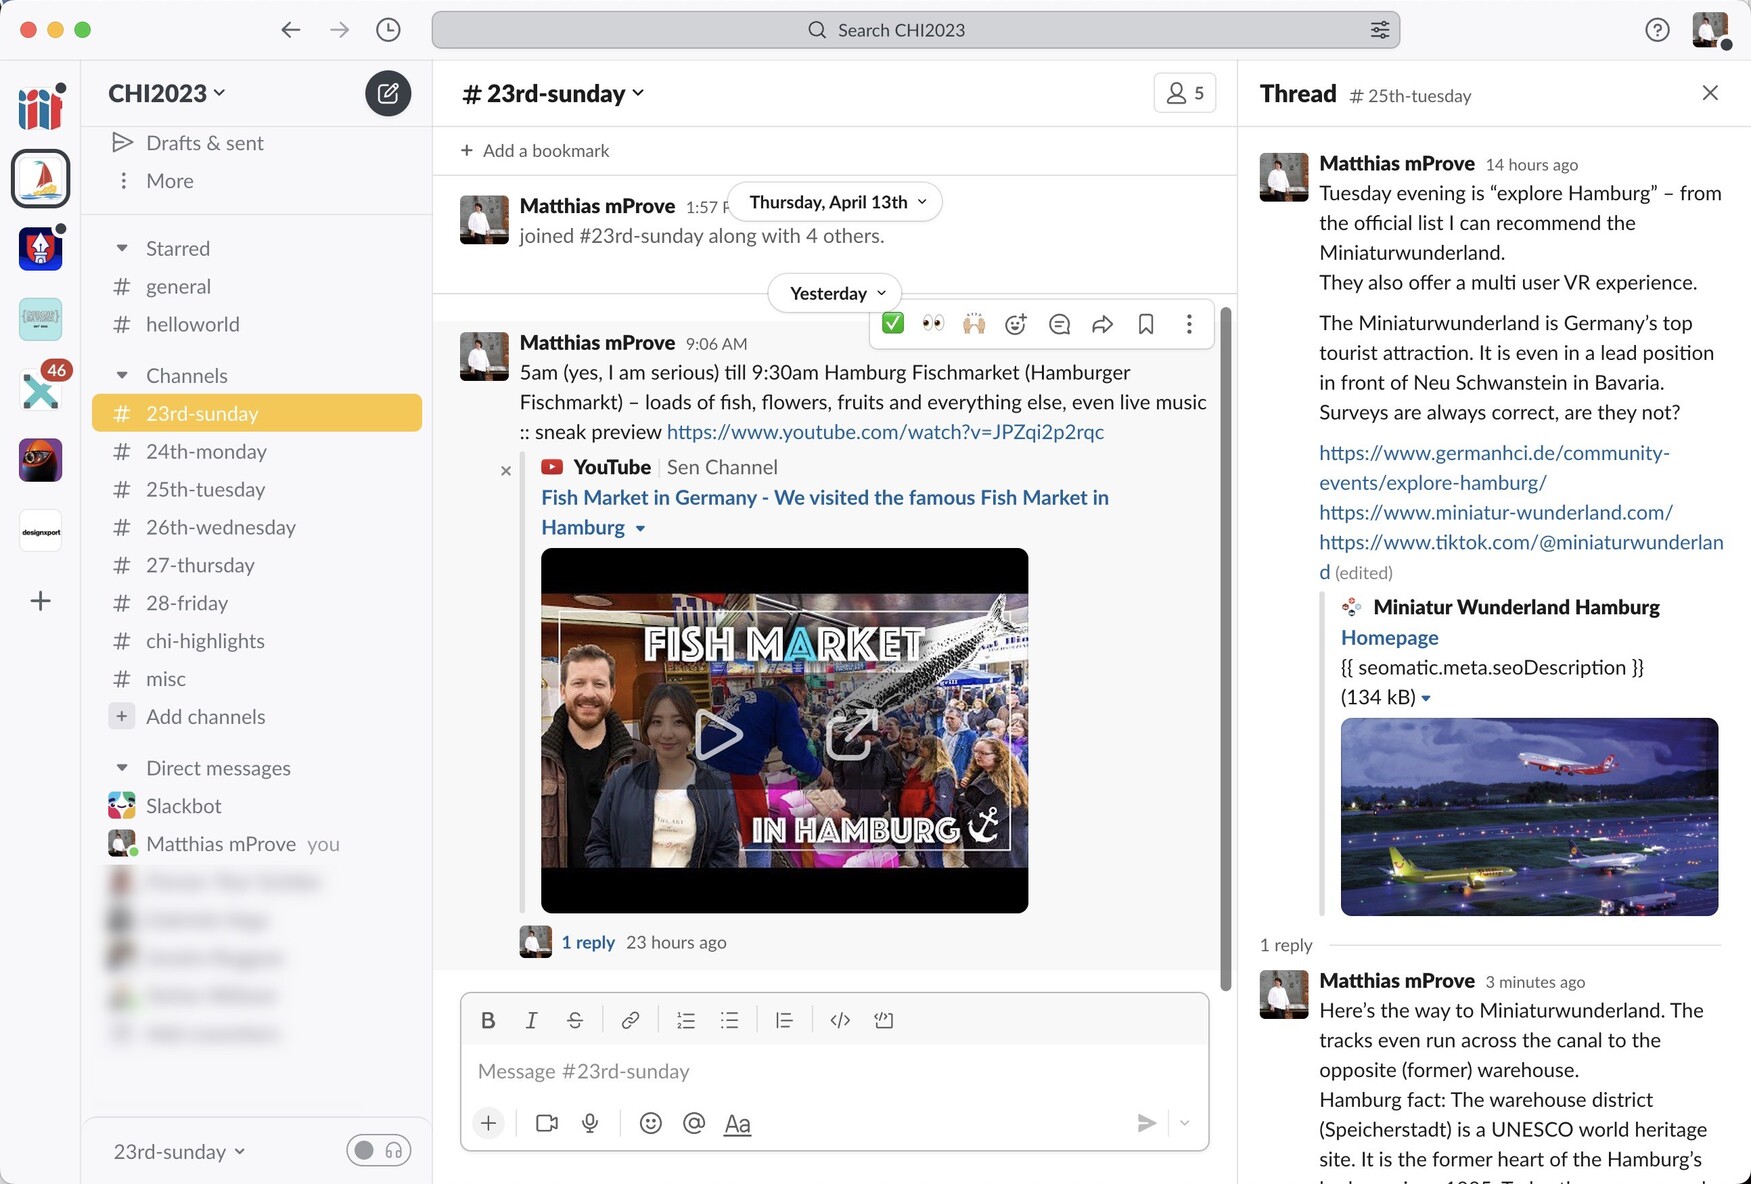Open the miniatur-wunderland.com link

[1495, 513]
